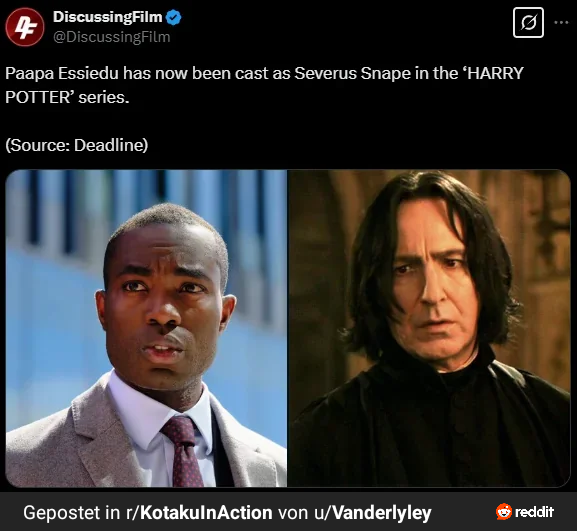Click the '(Source: Deadline)' text
This screenshot has width=577, height=531.
77,145
